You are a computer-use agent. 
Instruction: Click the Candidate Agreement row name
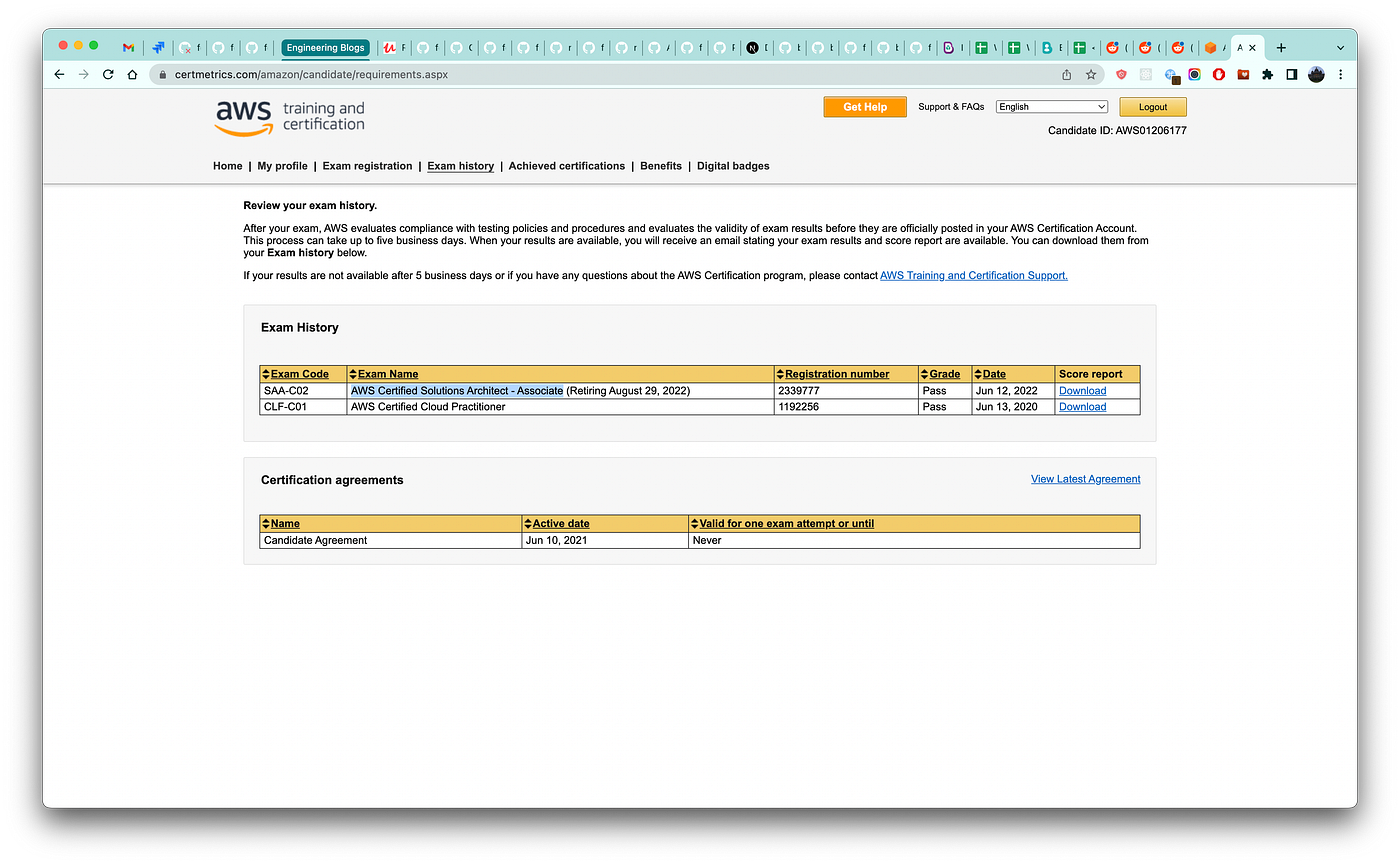[x=315, y=540]
